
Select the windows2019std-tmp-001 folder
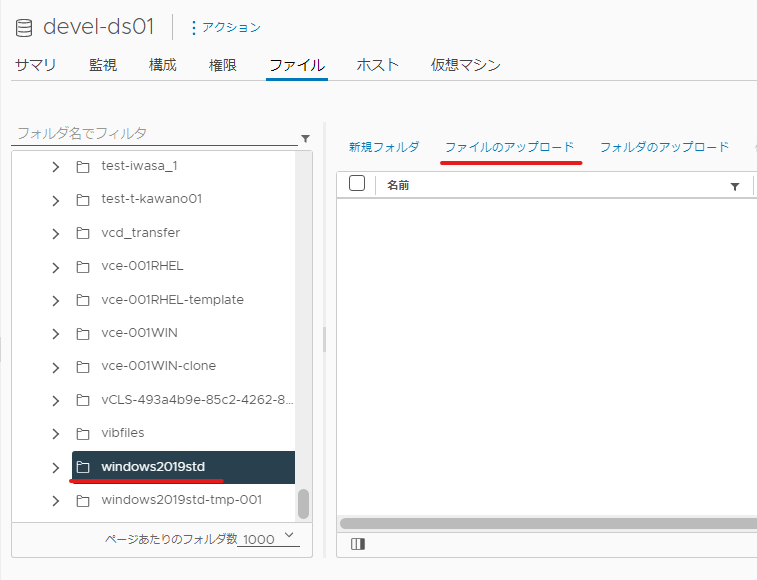(182, 500)
